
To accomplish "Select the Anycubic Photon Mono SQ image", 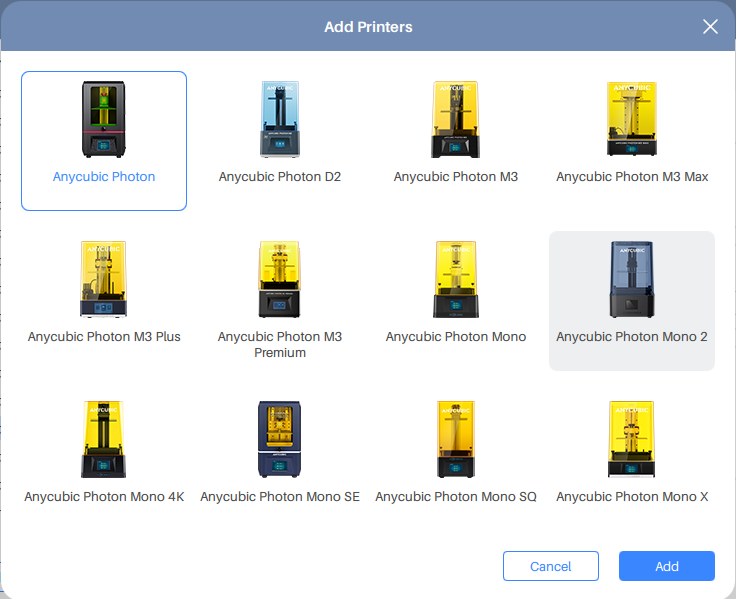I will [x=456, y=439].
